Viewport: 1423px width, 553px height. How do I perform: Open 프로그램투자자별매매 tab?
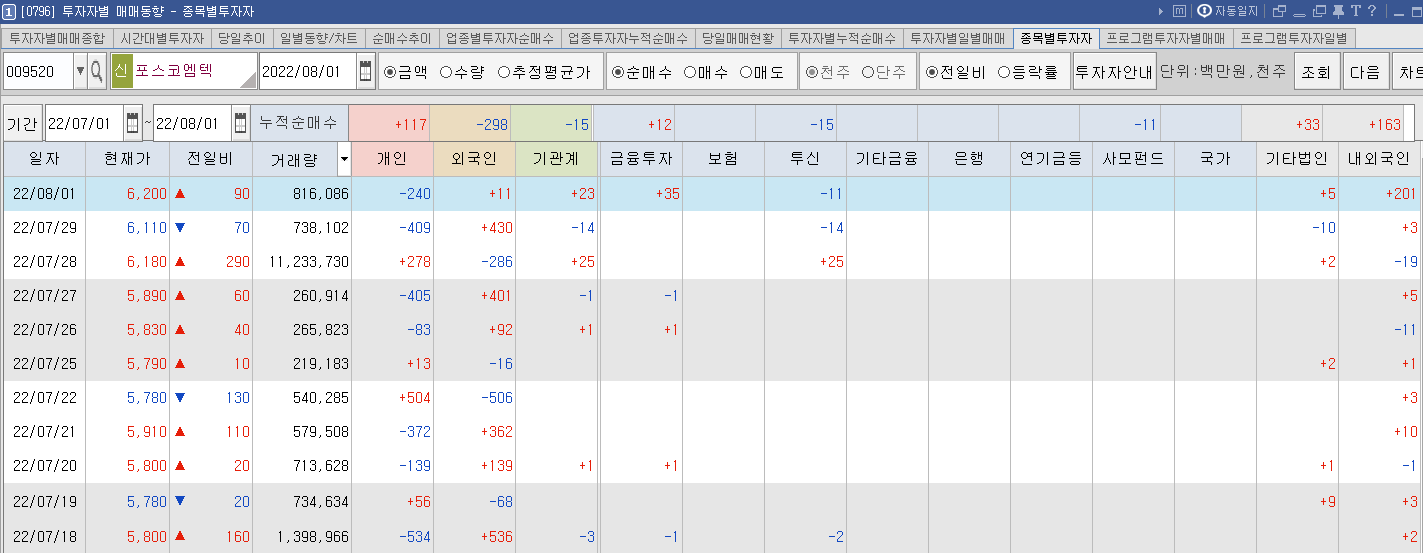click(x=1166, y=39)
